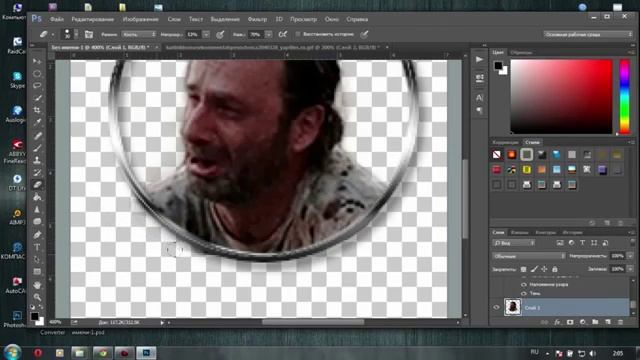Select the Path Selection tool
640x360 pixels.
(37, 259)
